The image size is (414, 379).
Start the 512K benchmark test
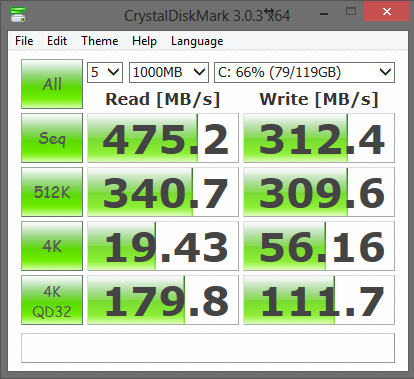tap(52, 192)
